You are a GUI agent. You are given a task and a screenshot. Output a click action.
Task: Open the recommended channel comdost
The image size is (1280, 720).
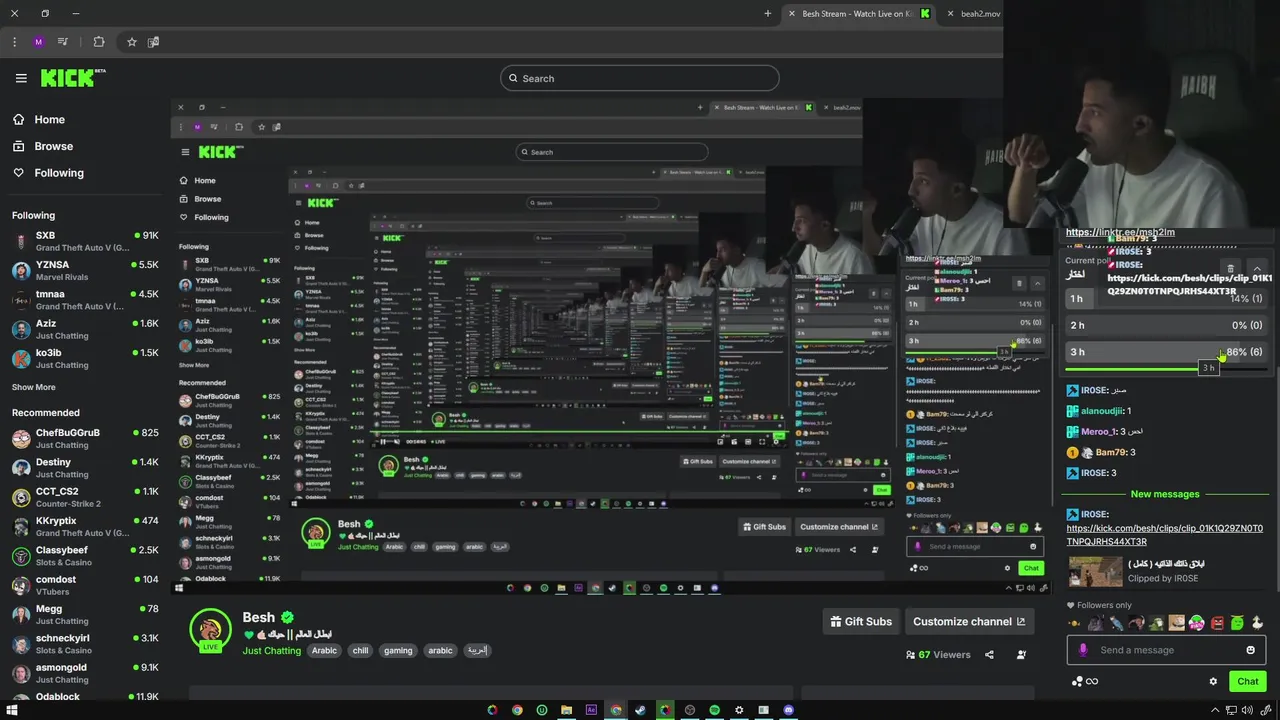click(x=85, y=585)
